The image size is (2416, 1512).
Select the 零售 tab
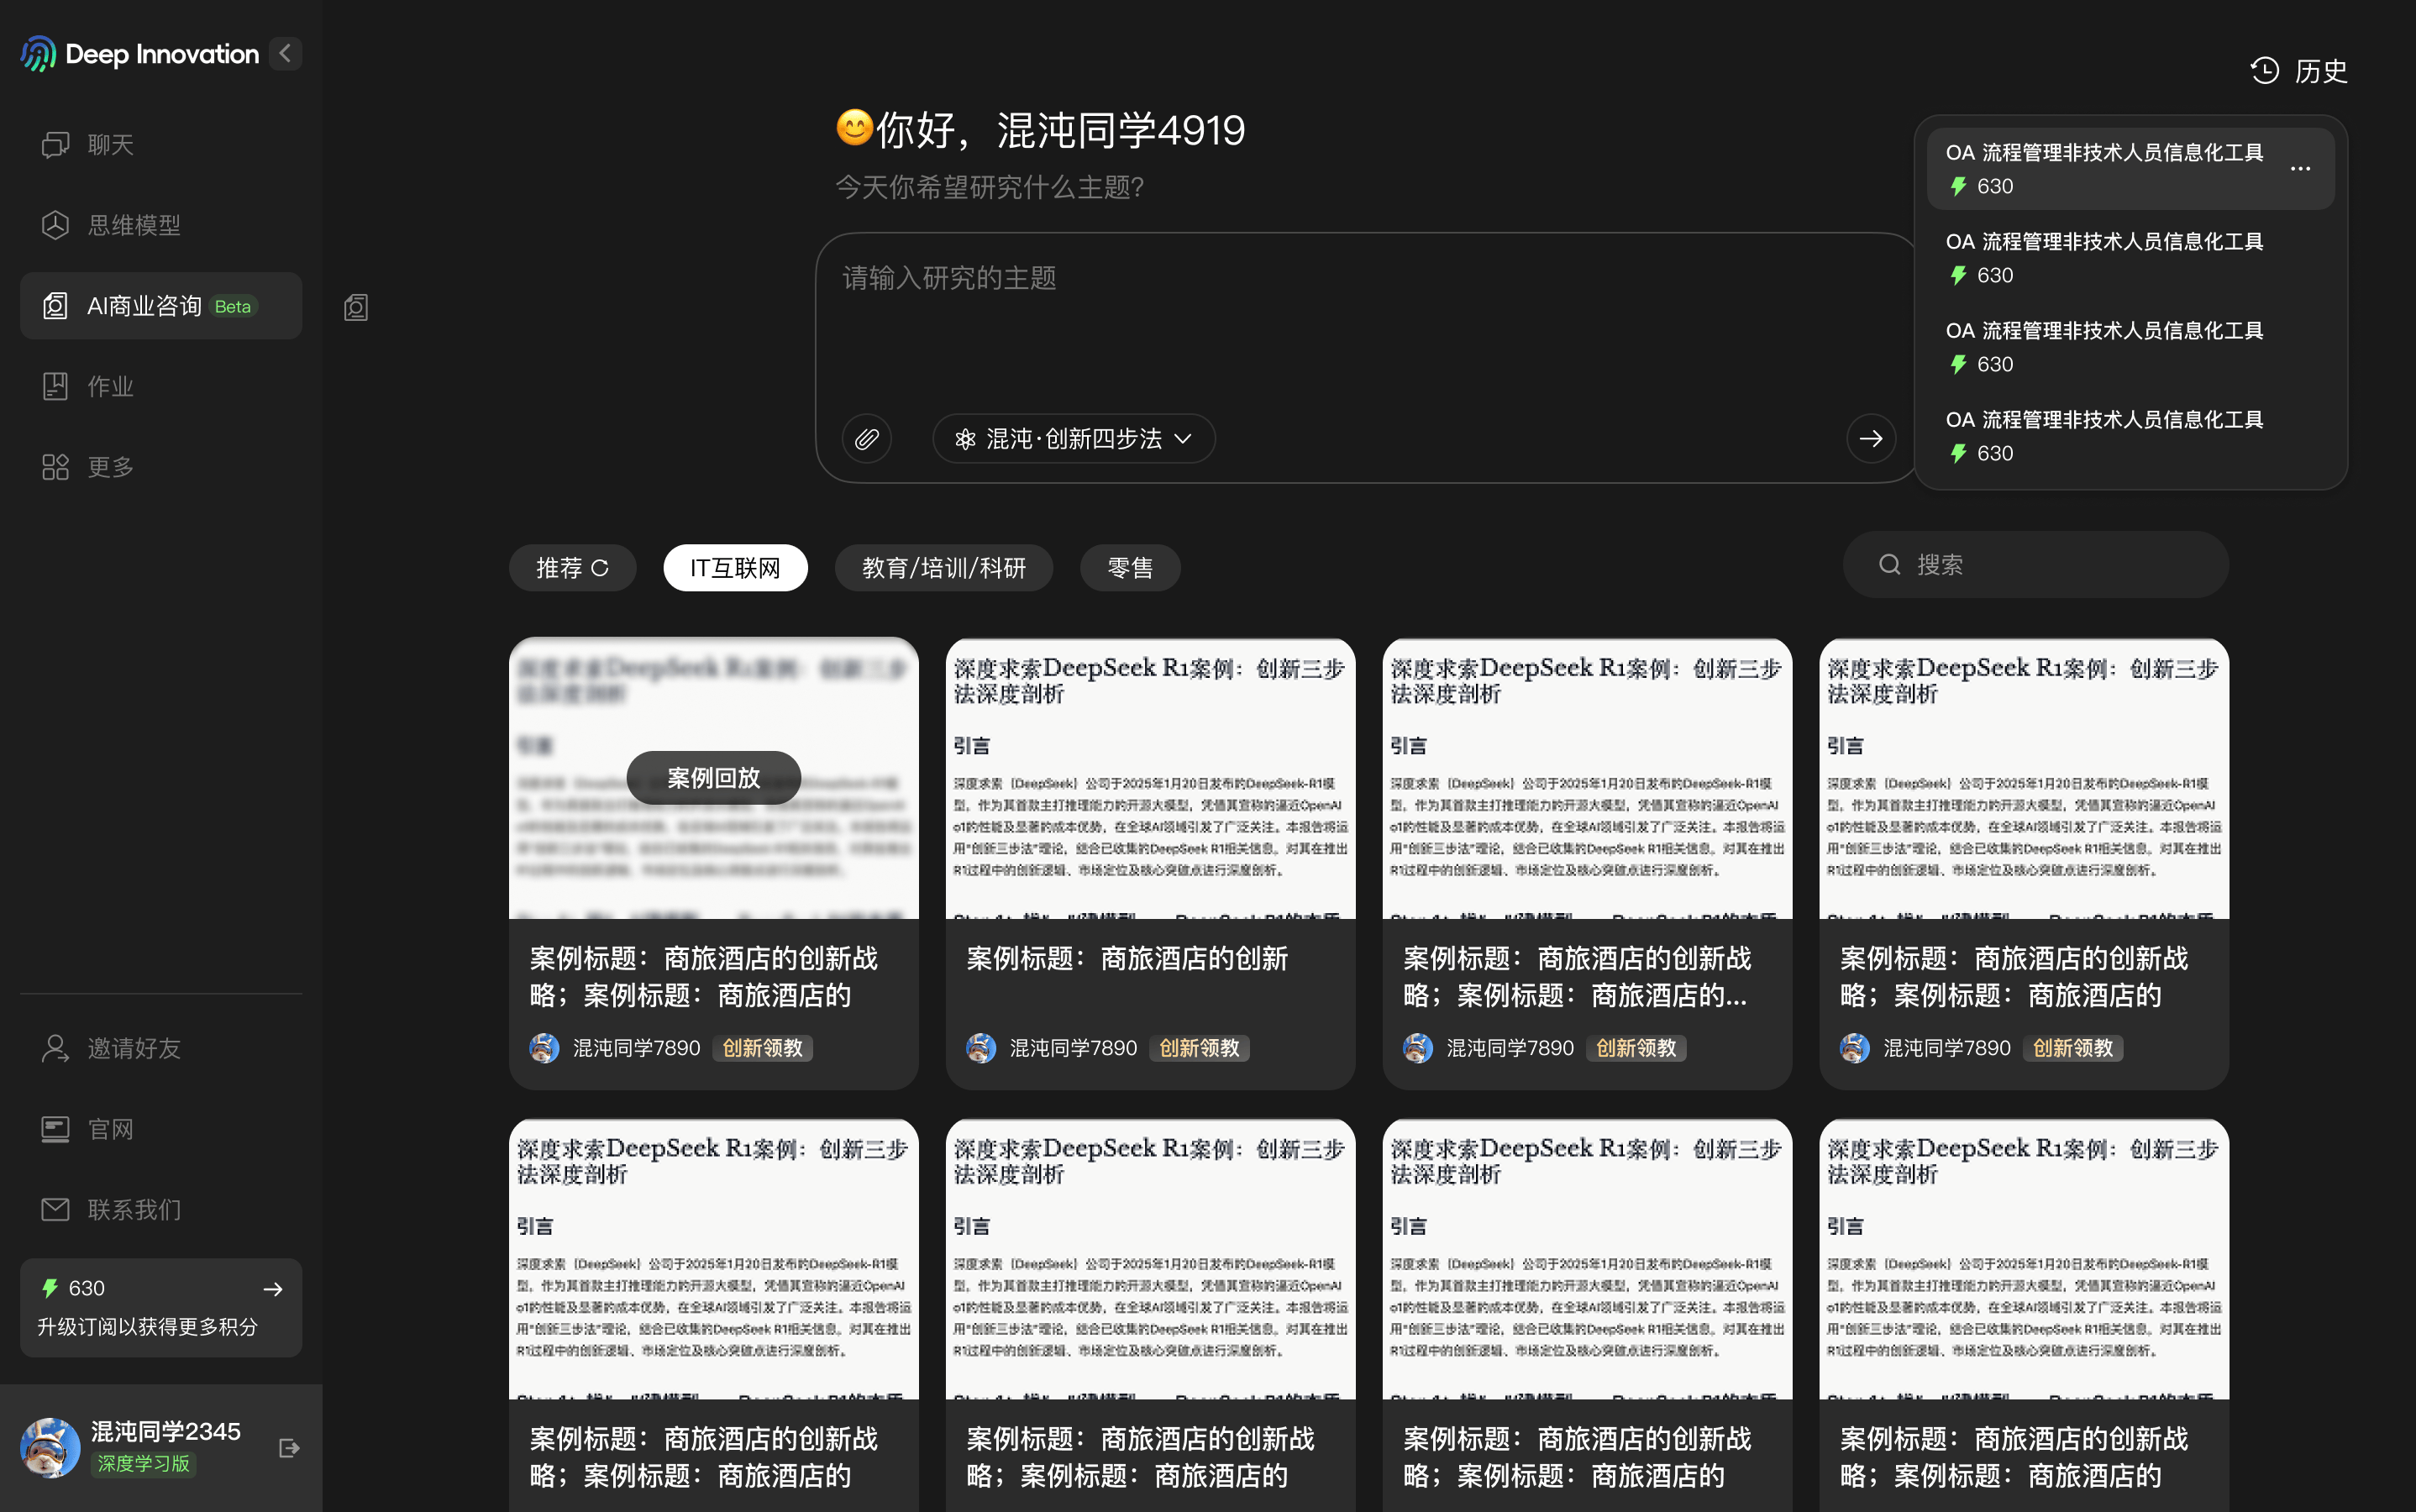click(1130, 568)
